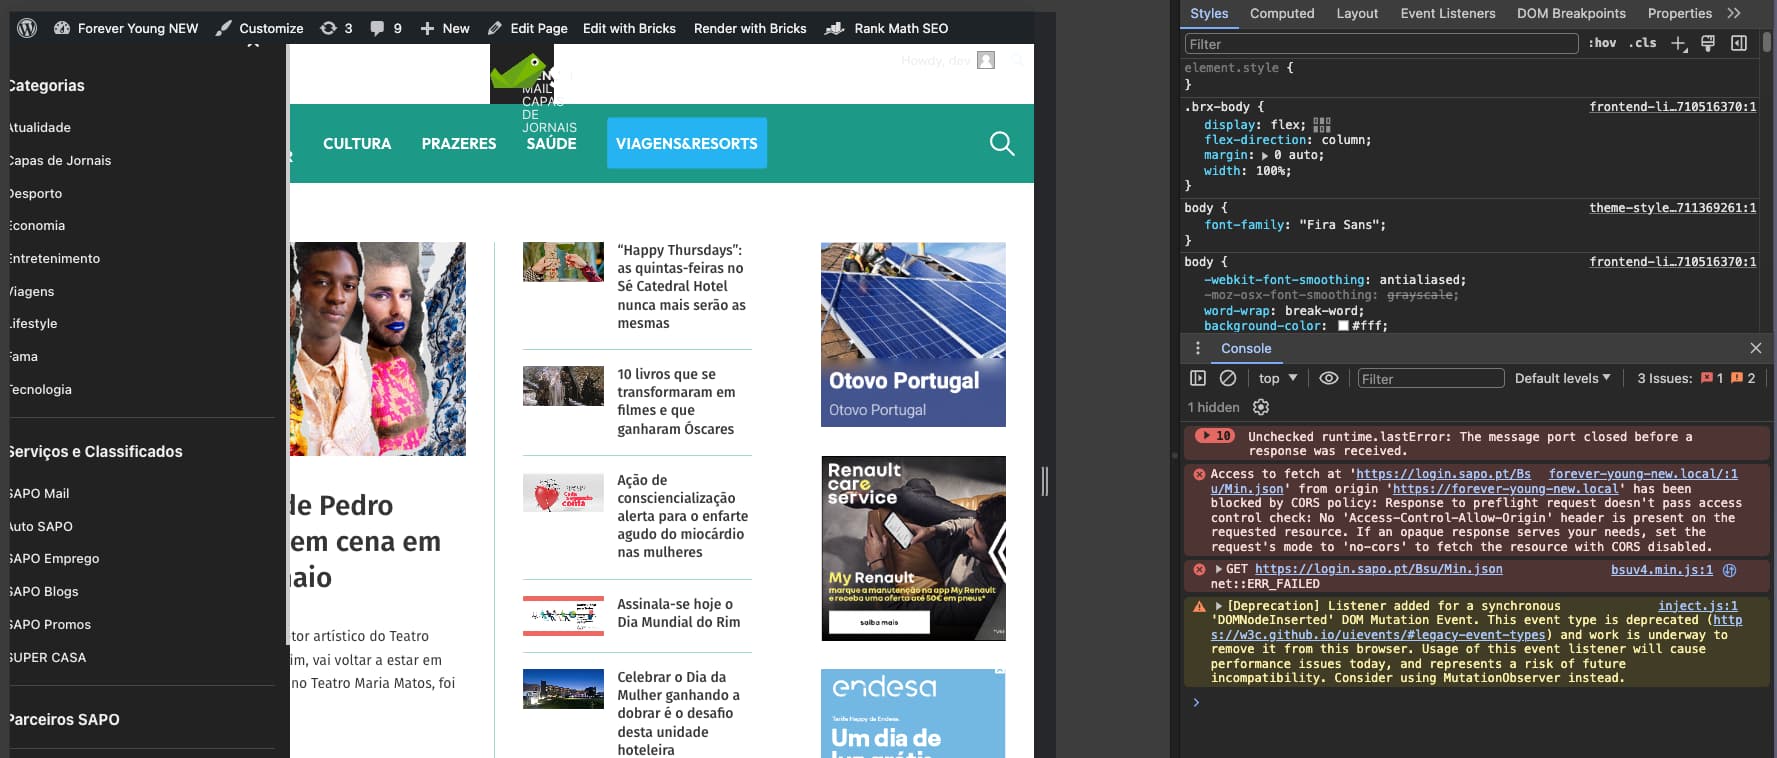Expand more DevTools sidebar tabs chevron
1777x758 pixels.
coord(1734,13)
